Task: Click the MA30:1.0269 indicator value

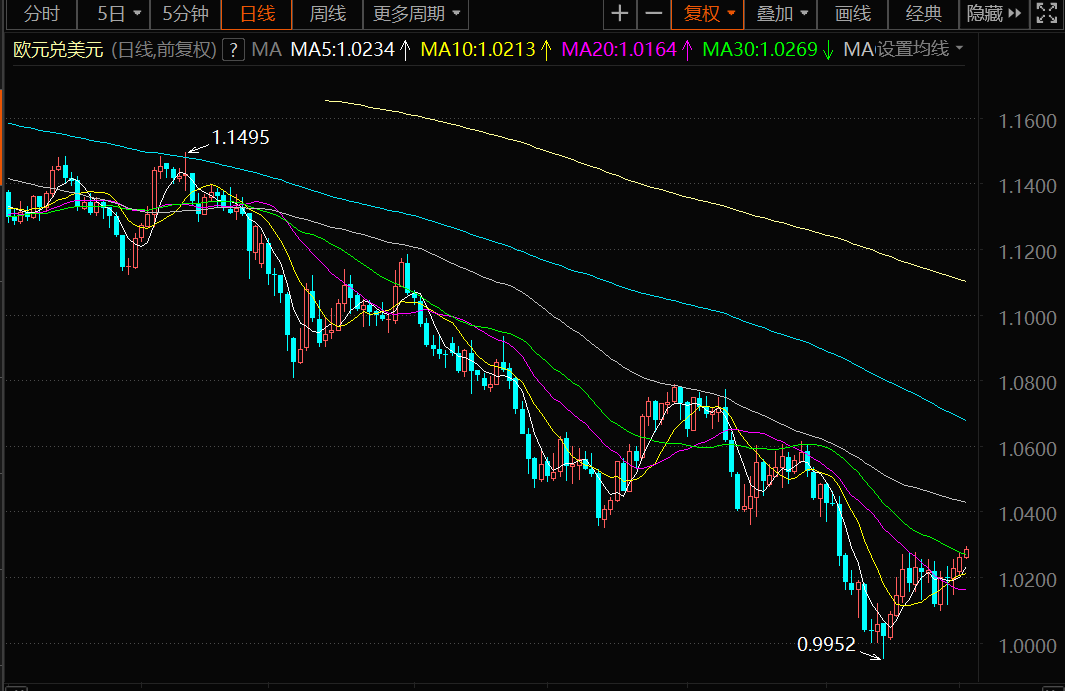Action: pos(759,50)
